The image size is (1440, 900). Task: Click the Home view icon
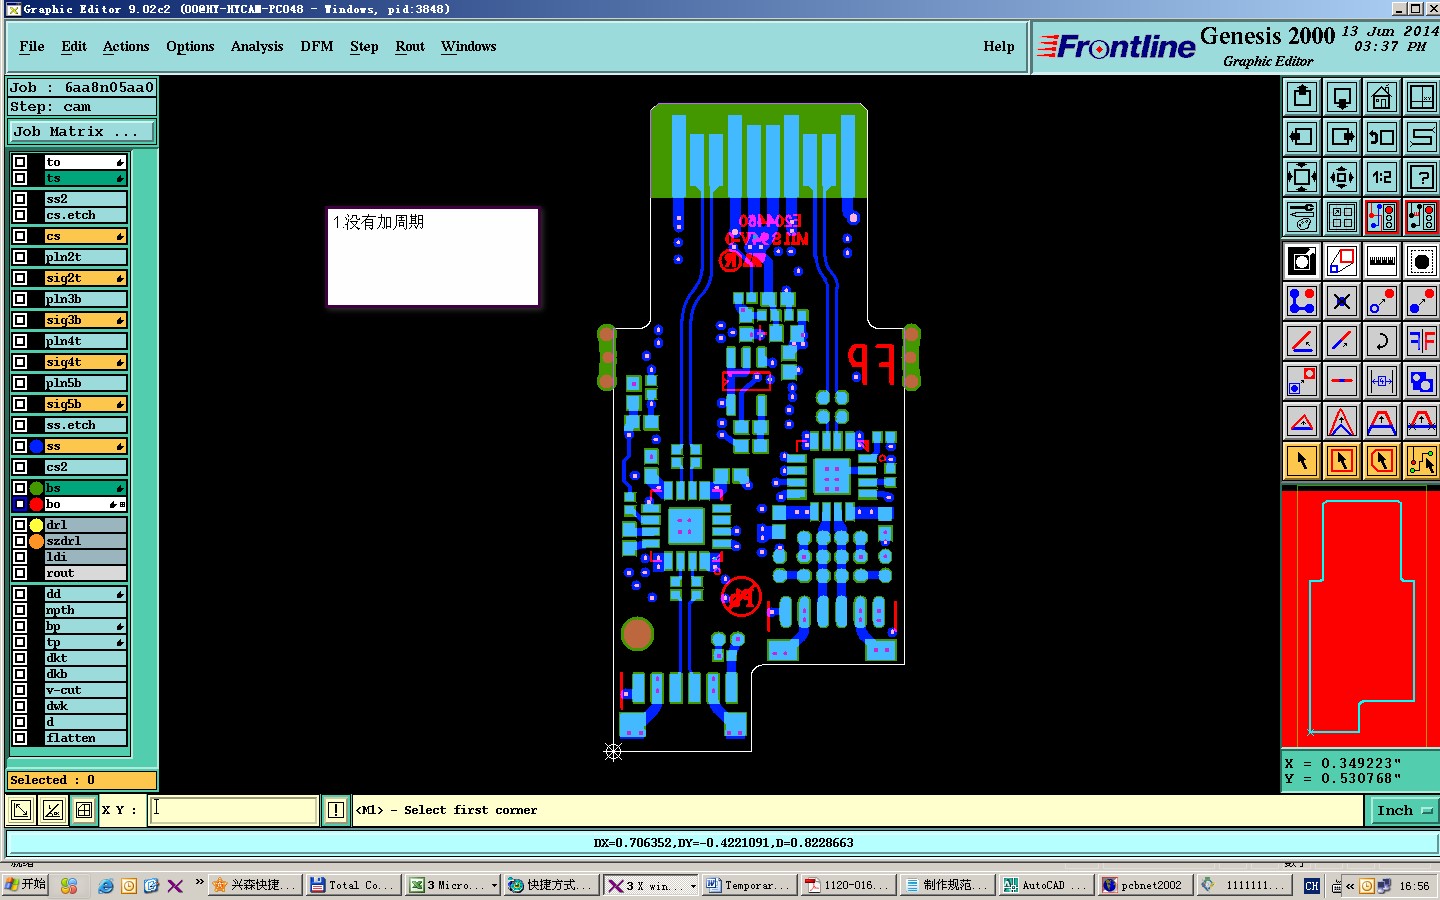[1382, 97]
